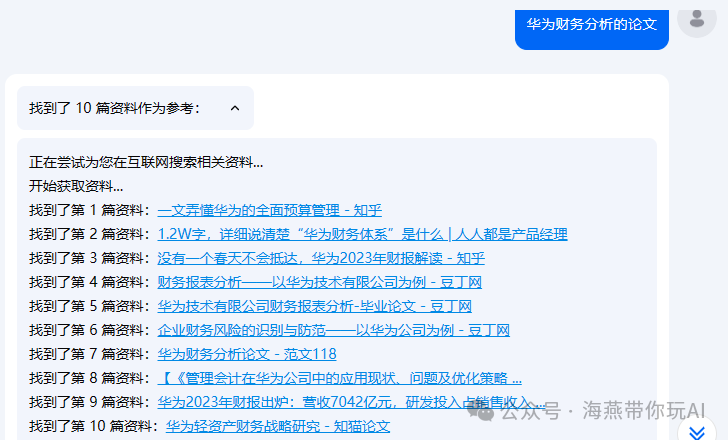The height and width of the screenshot is (440, 728).
Task: Click the scroll-to-bottom double chevron button
Action: pyautogui.click(x=697, y=432)
